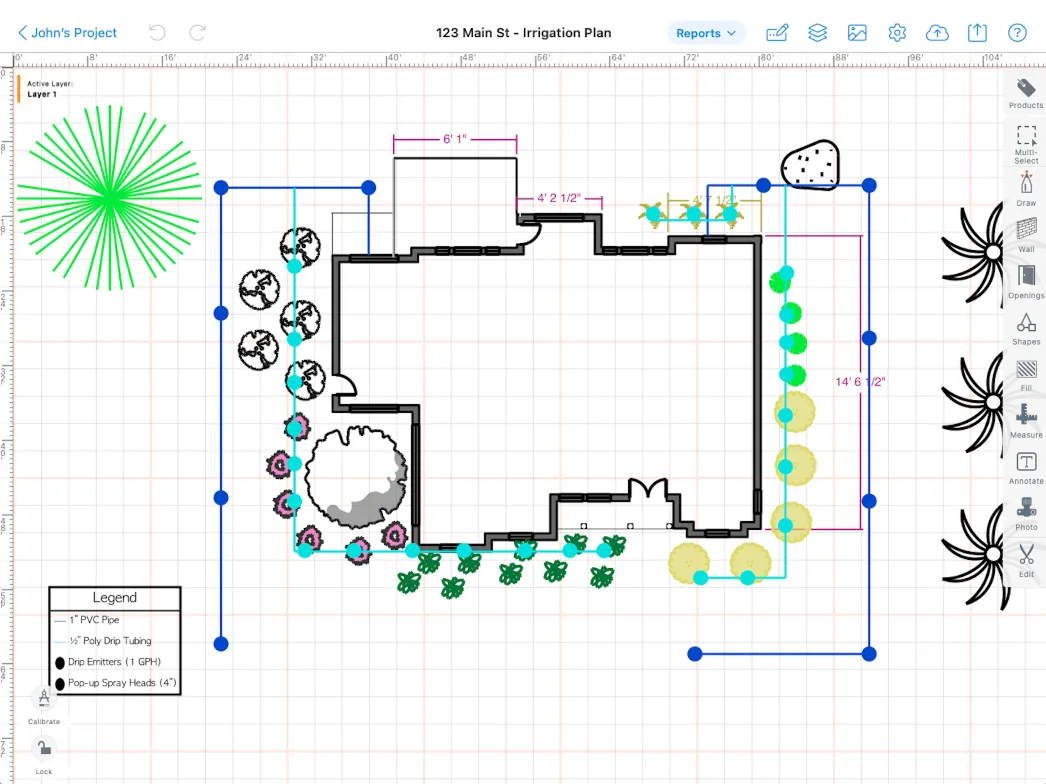The height and width of the screenshot is (784, 1046).
Task: Open the Photo tool
Action: tap(1026, 514)
